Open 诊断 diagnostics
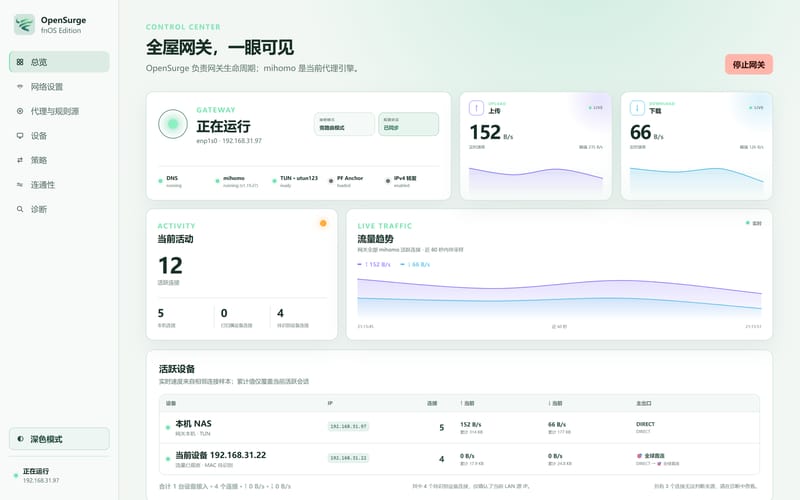The height and width of the screenshot is (500, 800). [x=59, y=209]
